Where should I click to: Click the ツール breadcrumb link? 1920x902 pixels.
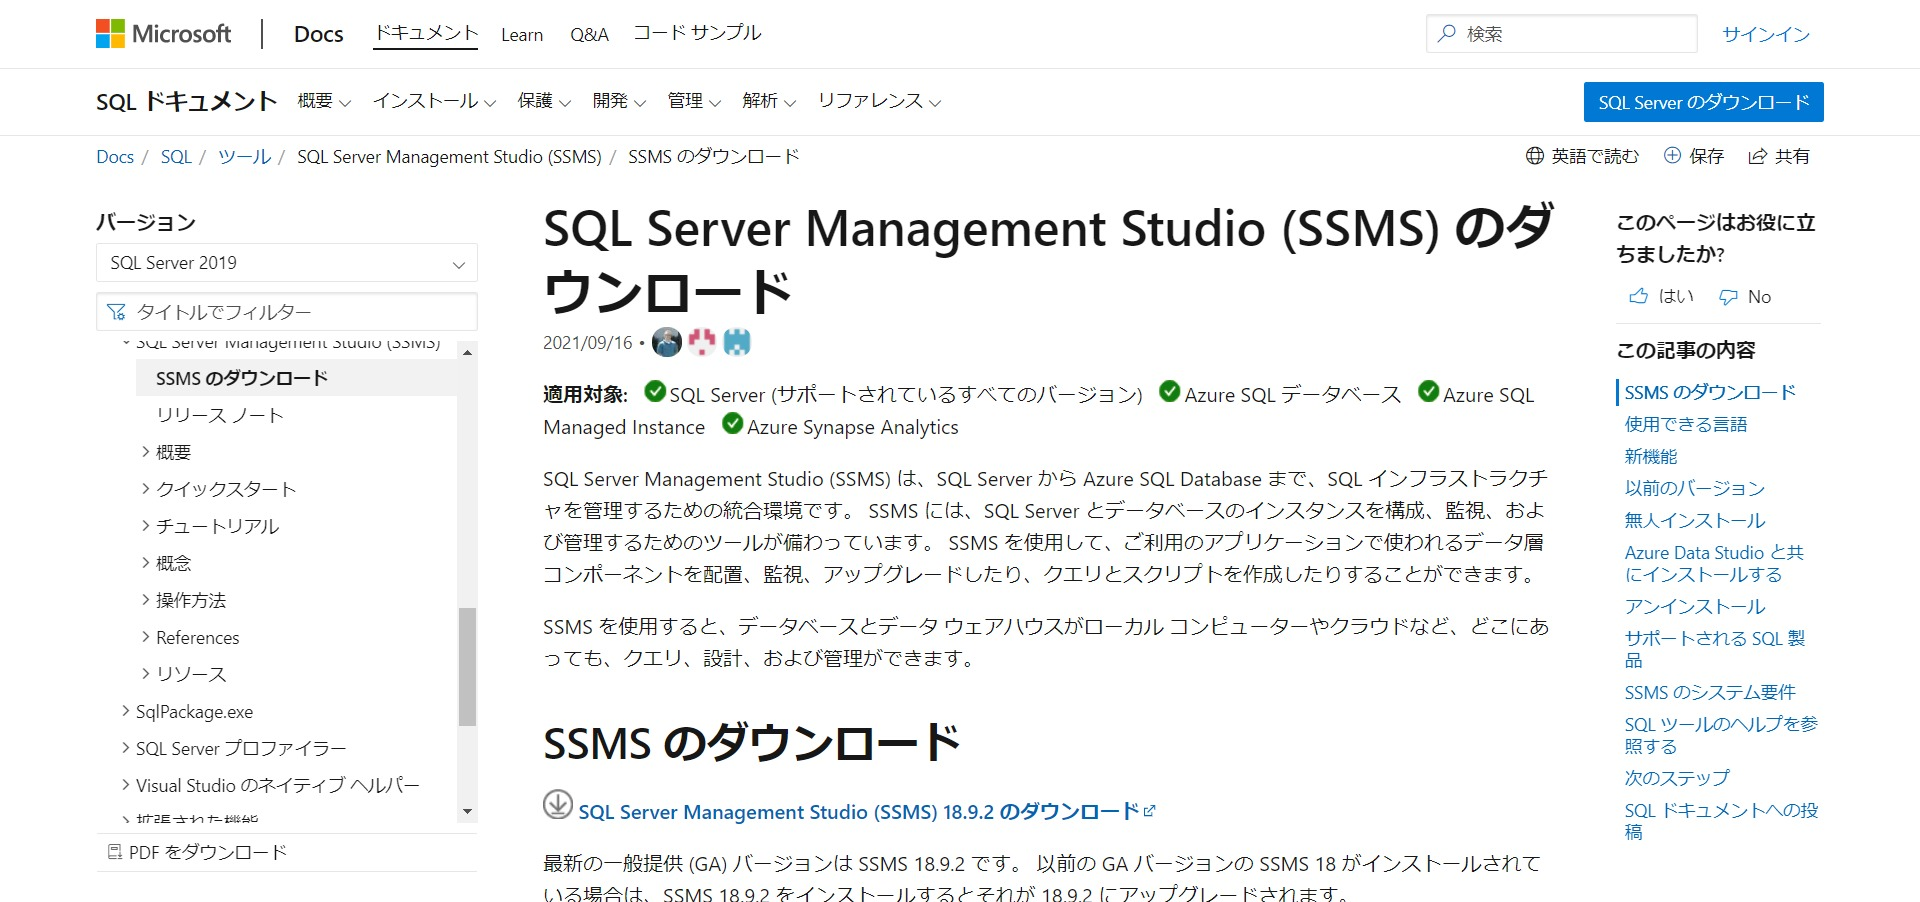(244, 157)
